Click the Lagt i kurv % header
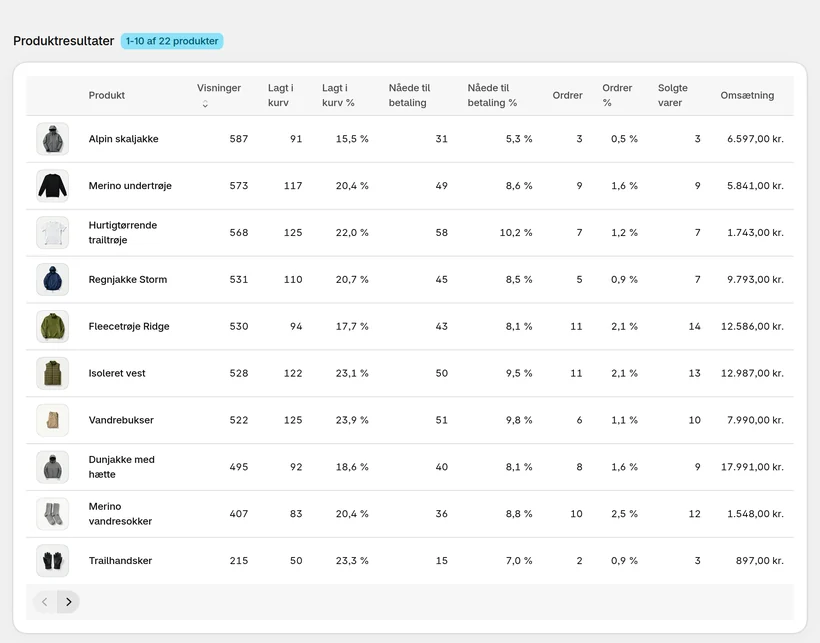Image resolution: width=820 pixels, height=643 pixels. coord(338,95)
